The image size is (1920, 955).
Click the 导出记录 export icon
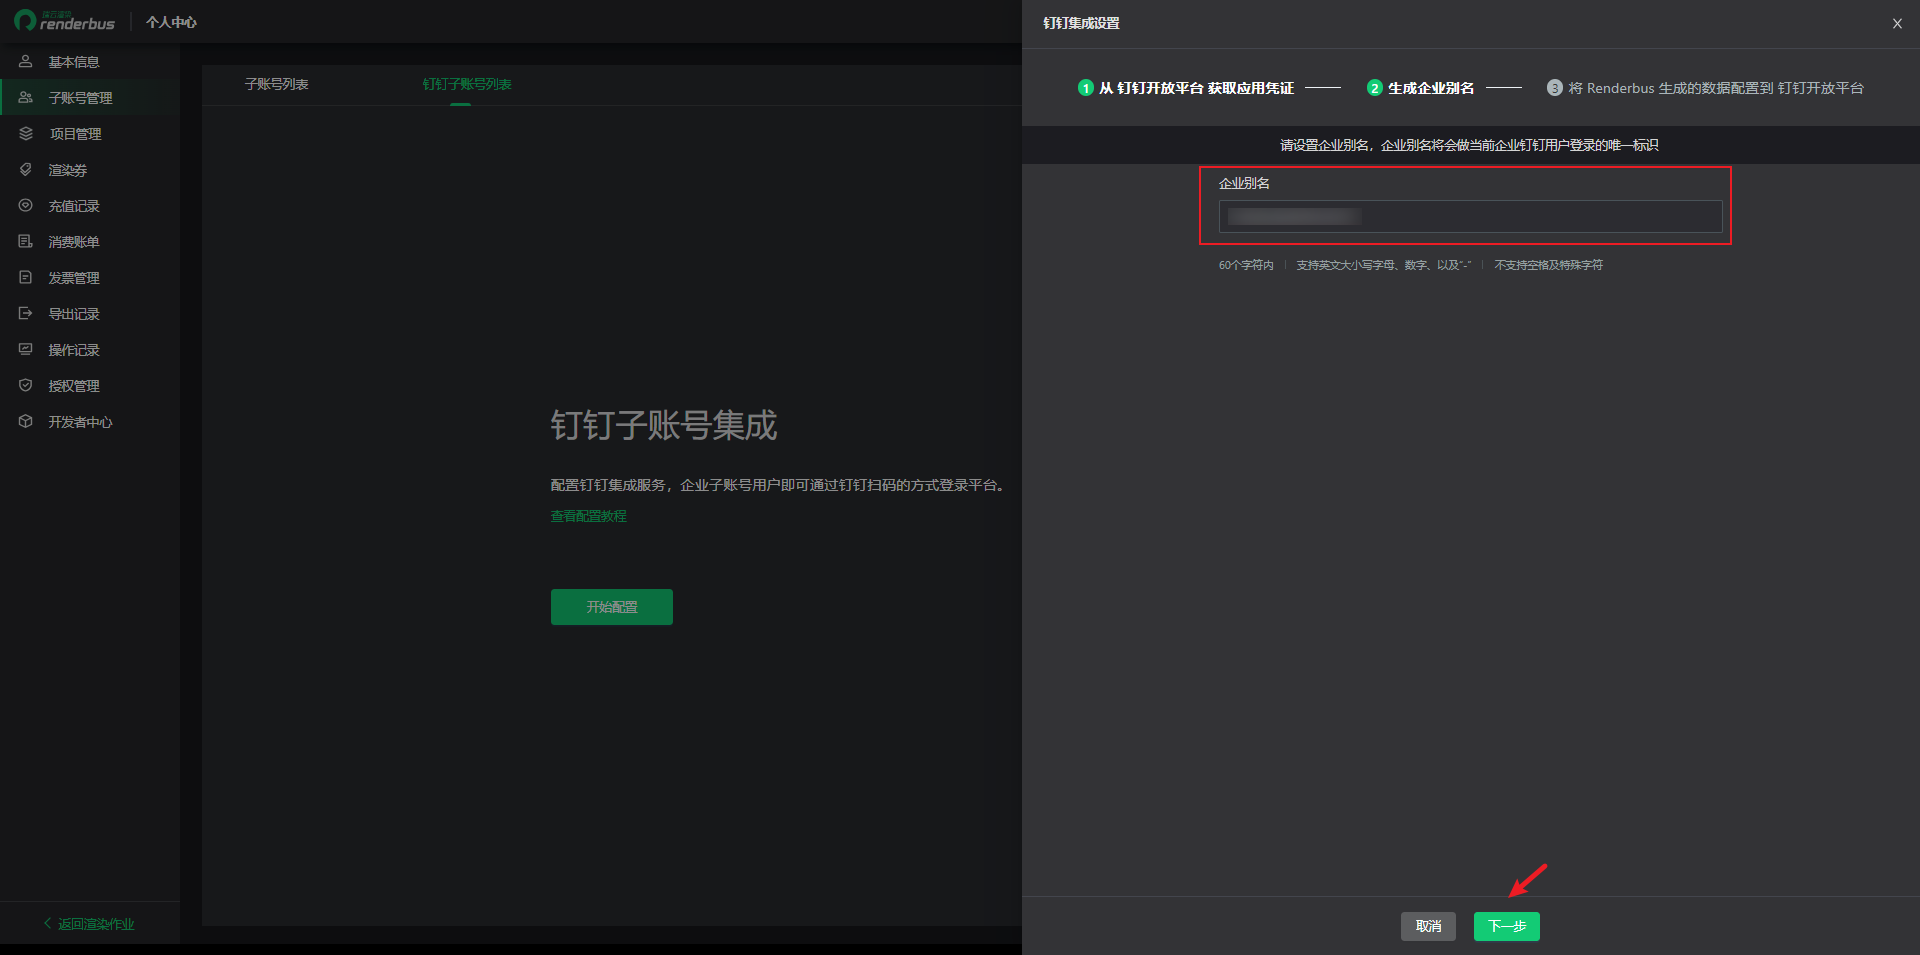(x=26, y=313)
